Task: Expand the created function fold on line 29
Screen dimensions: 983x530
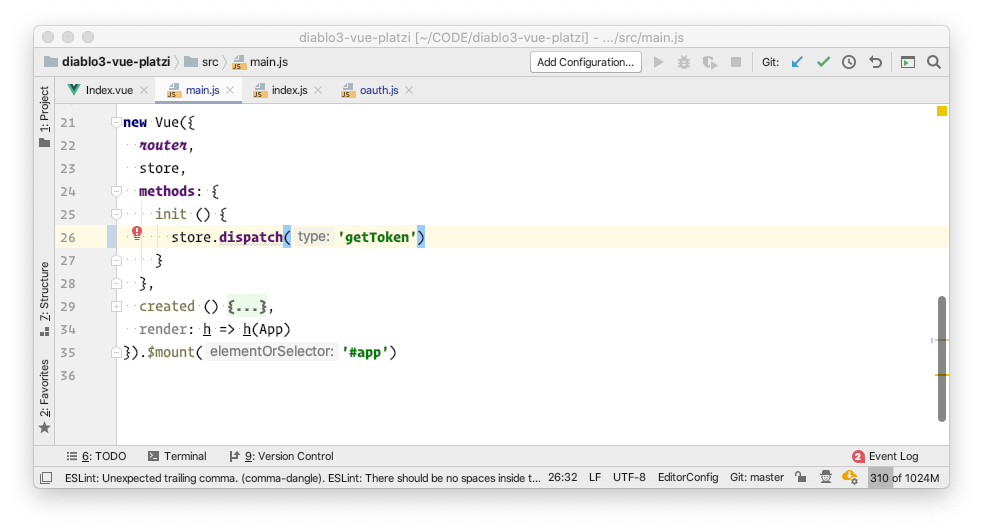Action: (x=116, y=306)
